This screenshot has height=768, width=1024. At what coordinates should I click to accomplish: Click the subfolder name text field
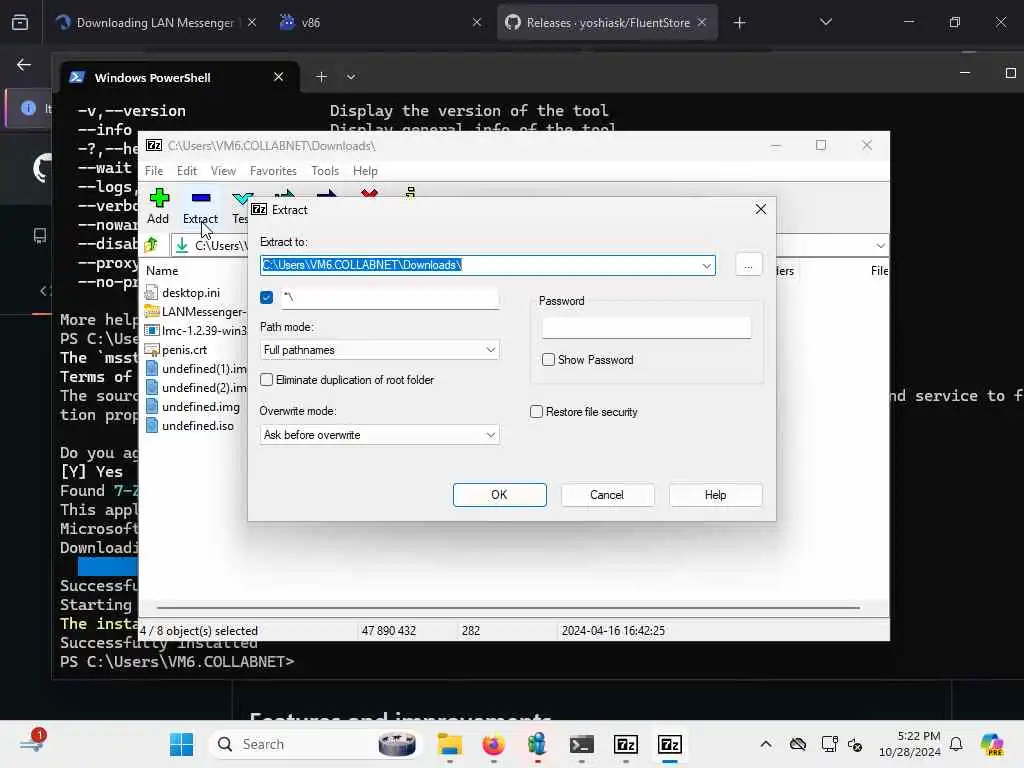[390, 298]
